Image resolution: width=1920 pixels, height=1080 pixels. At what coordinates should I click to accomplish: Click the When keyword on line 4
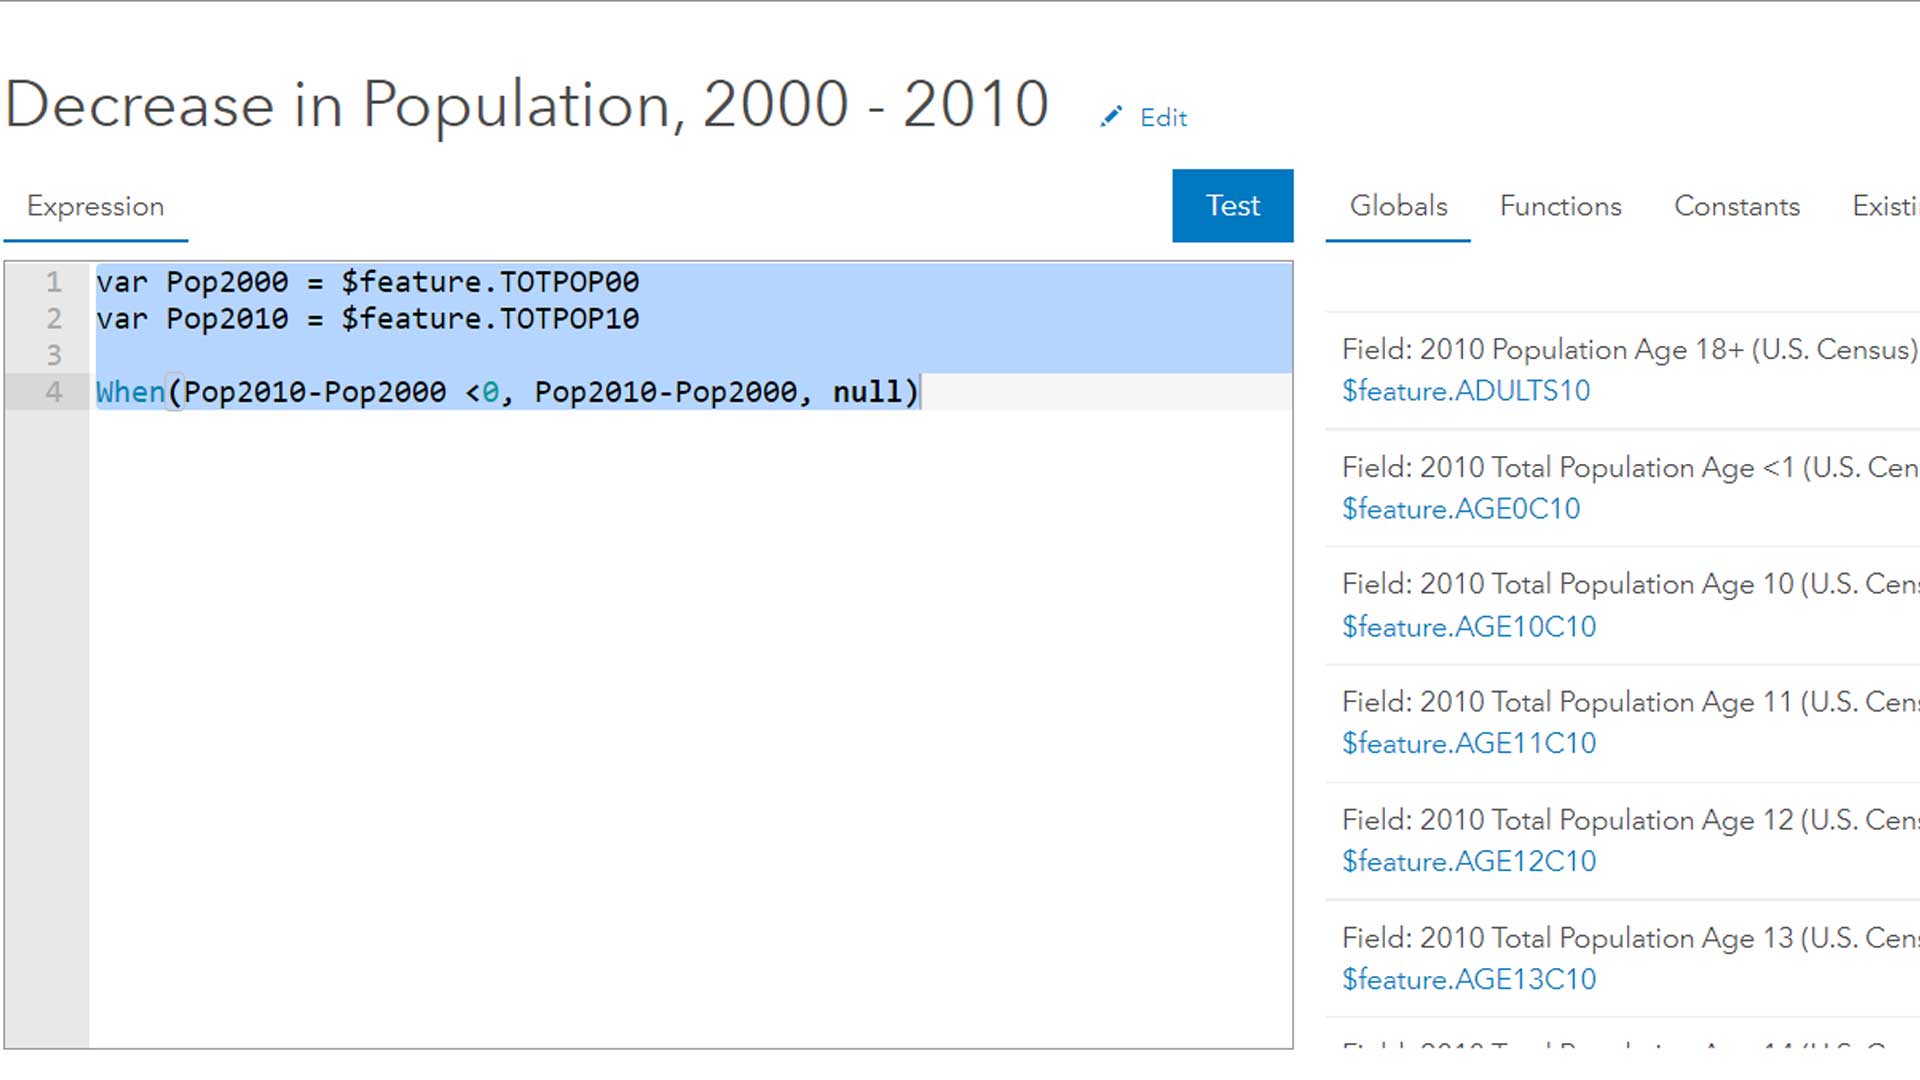(130, 392)
